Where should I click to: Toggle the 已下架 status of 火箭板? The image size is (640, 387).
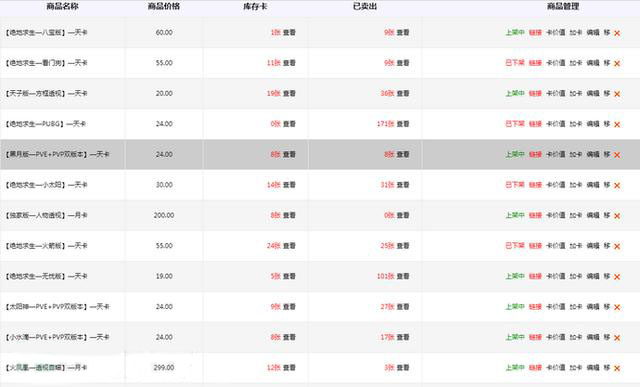(515, 245)
